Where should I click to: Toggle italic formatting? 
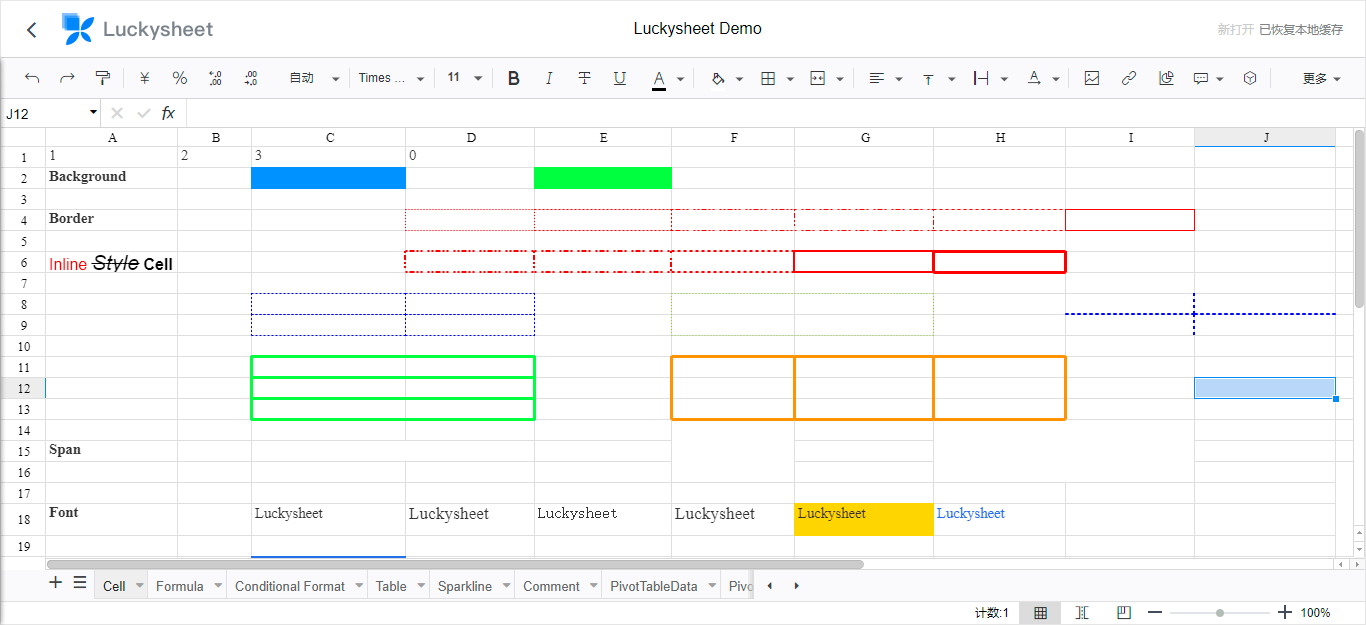tap(548, 78)
